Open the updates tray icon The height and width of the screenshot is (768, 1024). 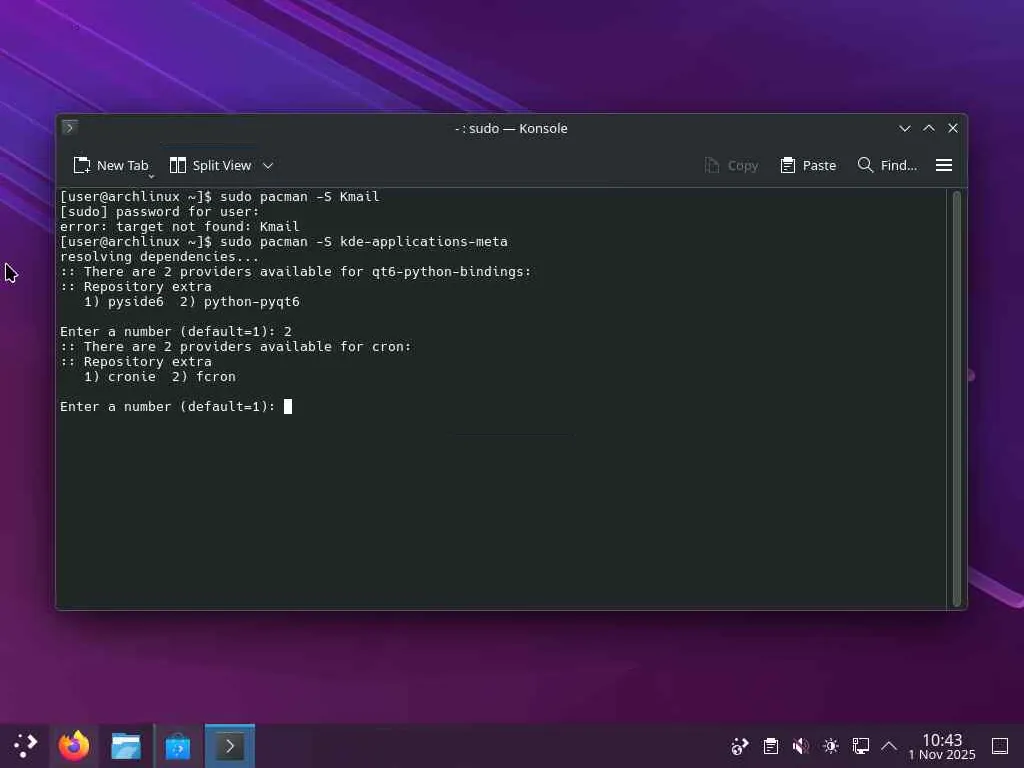pos(740,746)
